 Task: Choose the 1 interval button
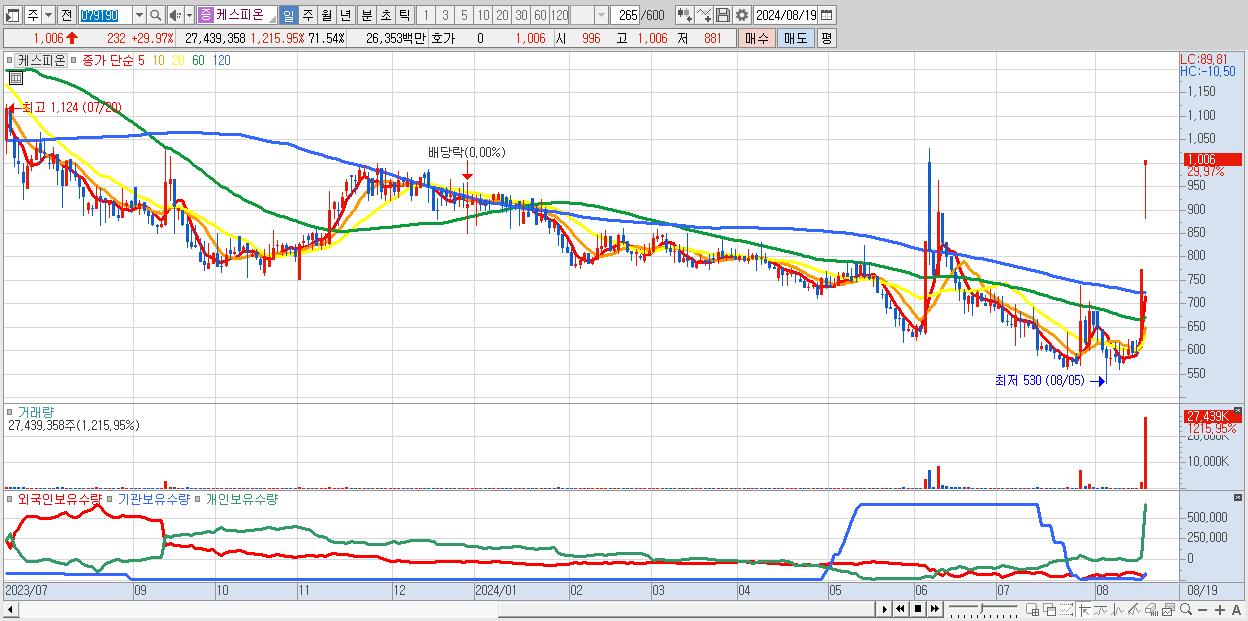(x=426, y=15)
